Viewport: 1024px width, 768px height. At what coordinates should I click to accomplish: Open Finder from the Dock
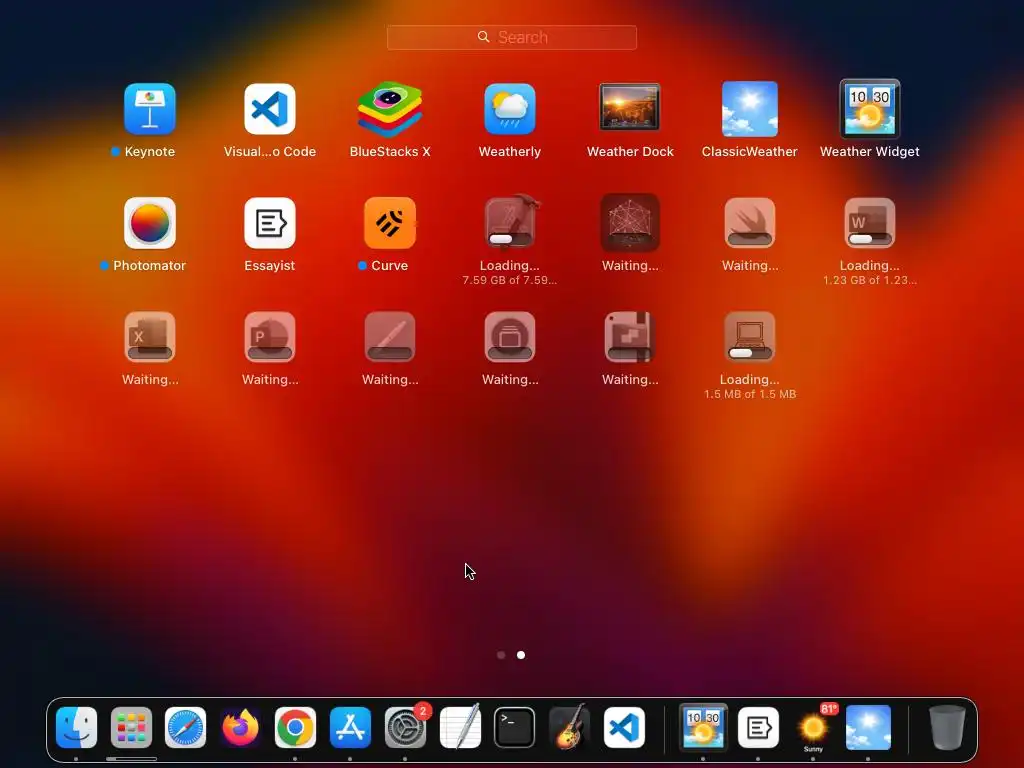[76, 728]
